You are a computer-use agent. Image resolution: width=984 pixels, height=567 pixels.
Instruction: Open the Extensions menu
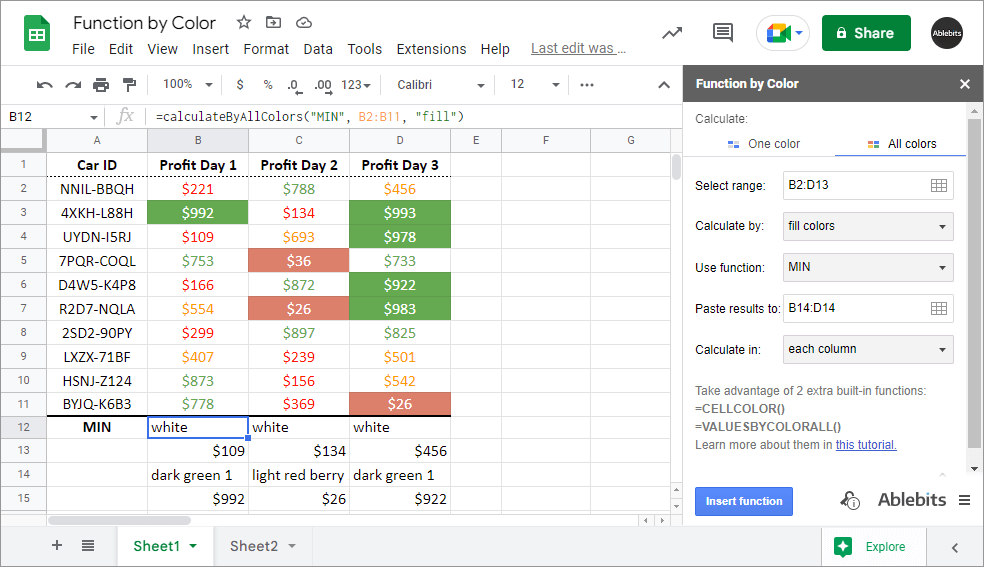click(x=431, y=49)
